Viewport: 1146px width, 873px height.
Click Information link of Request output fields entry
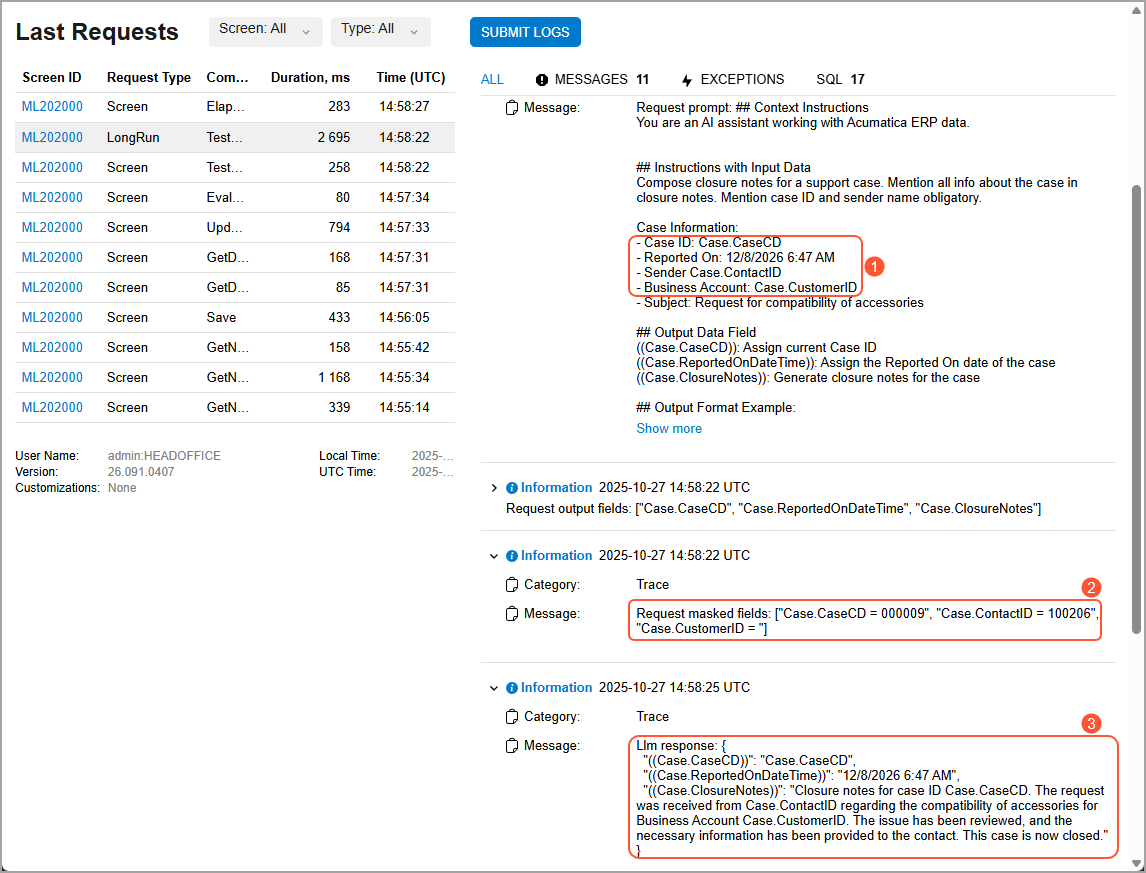pos(556,488)
